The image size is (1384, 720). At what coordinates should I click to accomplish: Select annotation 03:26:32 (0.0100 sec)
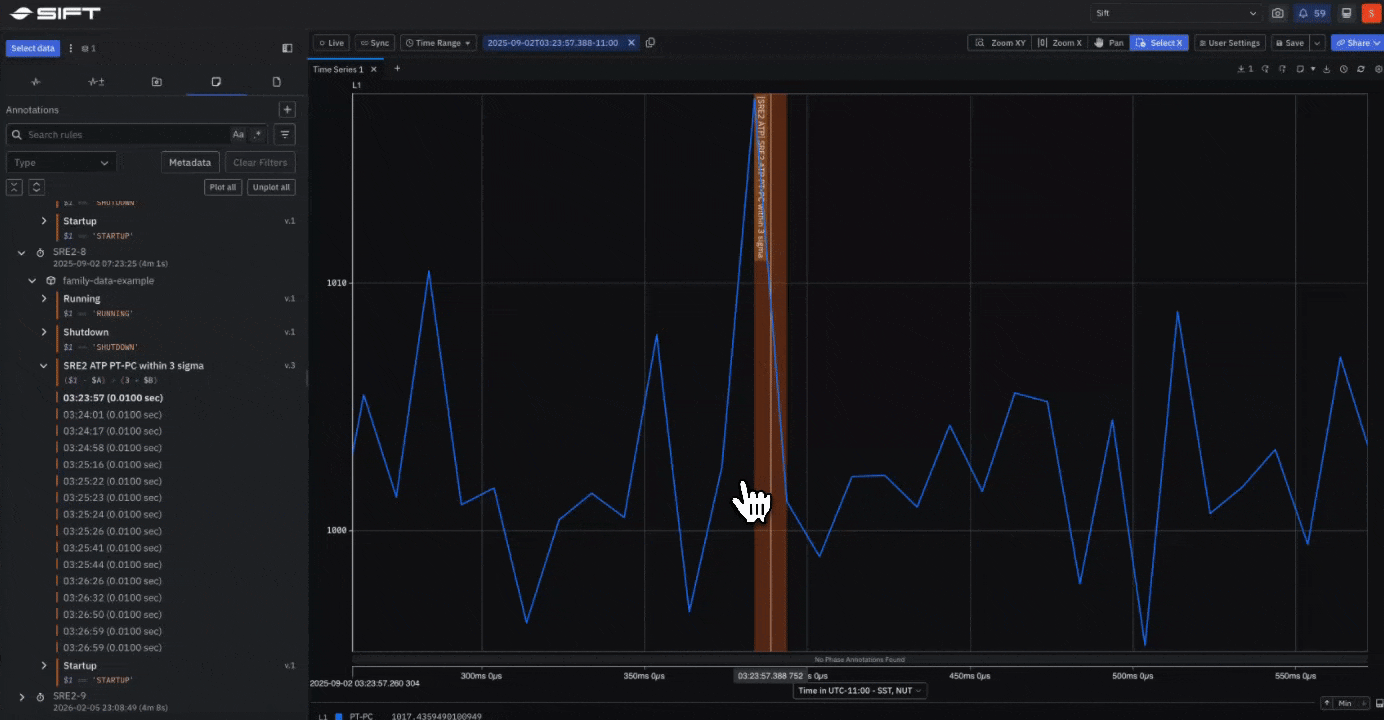(112, 598)
